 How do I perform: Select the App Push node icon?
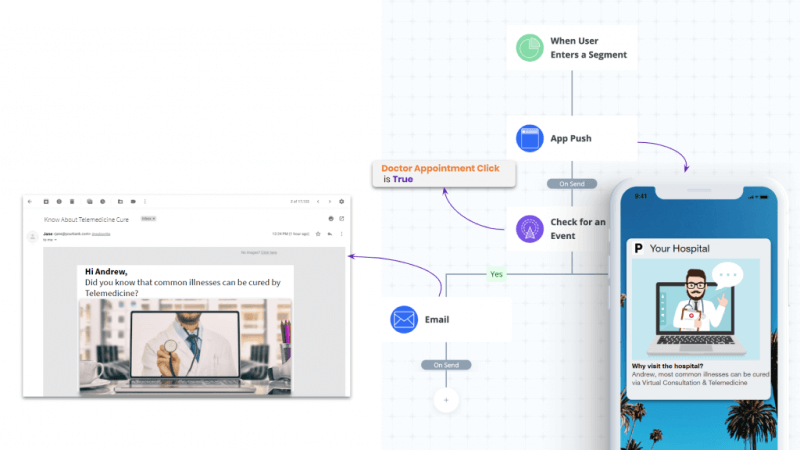tap(529, 138)
